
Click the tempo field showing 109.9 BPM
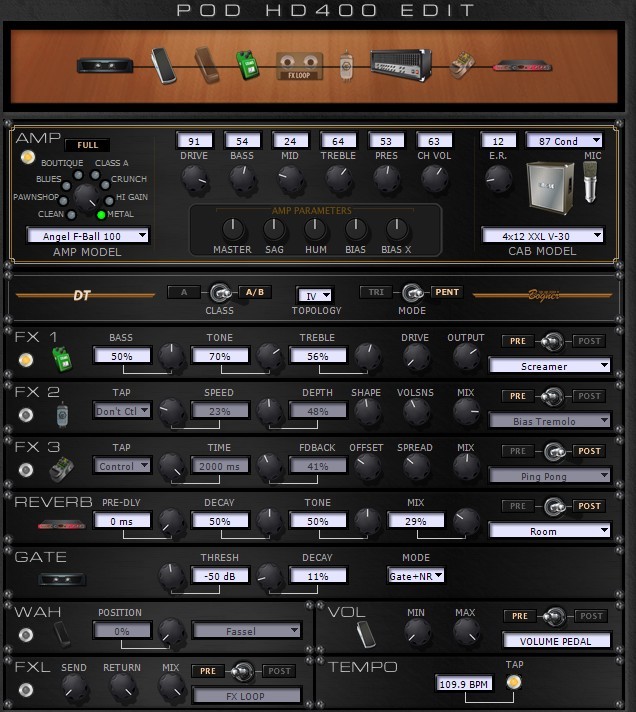click(463, 684)
